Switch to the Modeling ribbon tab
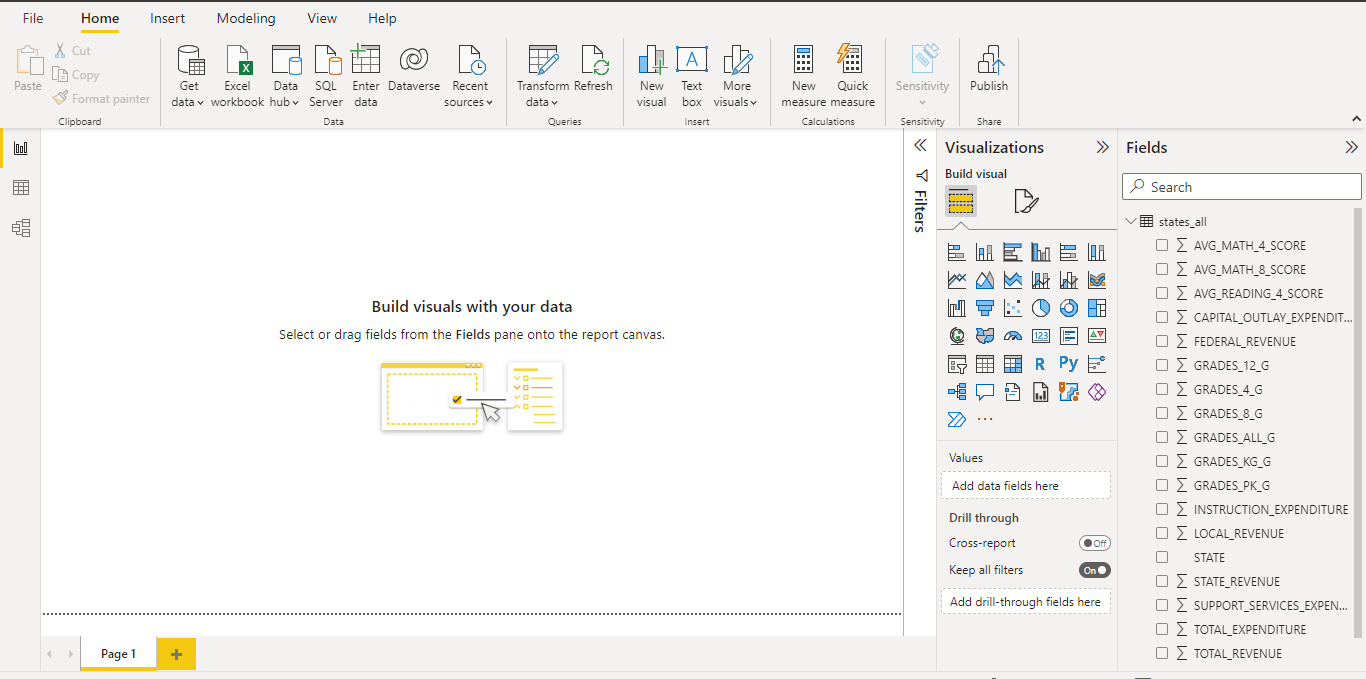The width and height of the screenshot is (1366, 679). (x=245, y=17)
